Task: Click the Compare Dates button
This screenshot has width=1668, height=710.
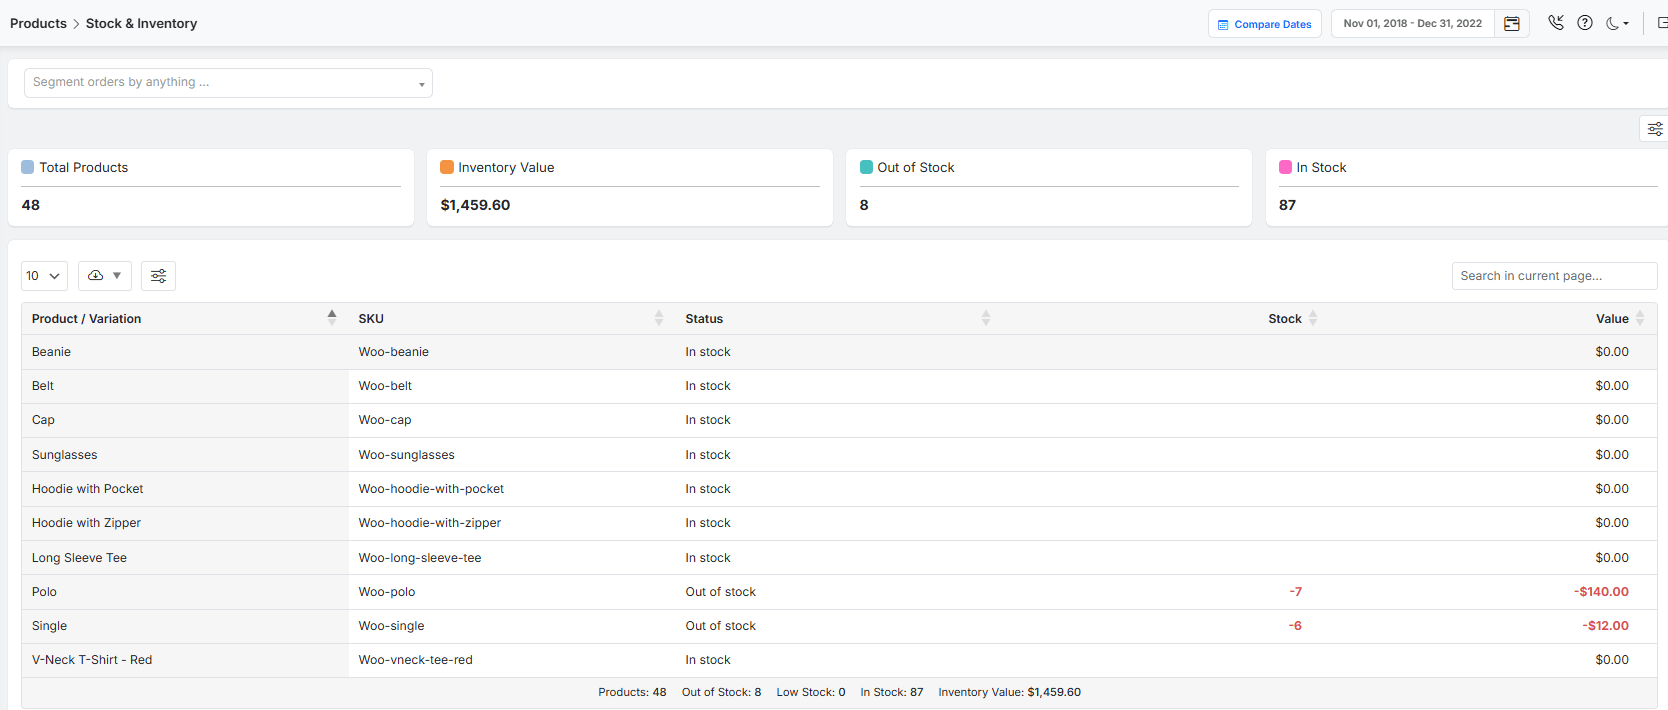Action: pyautogui.click(x=1264, y=24)
